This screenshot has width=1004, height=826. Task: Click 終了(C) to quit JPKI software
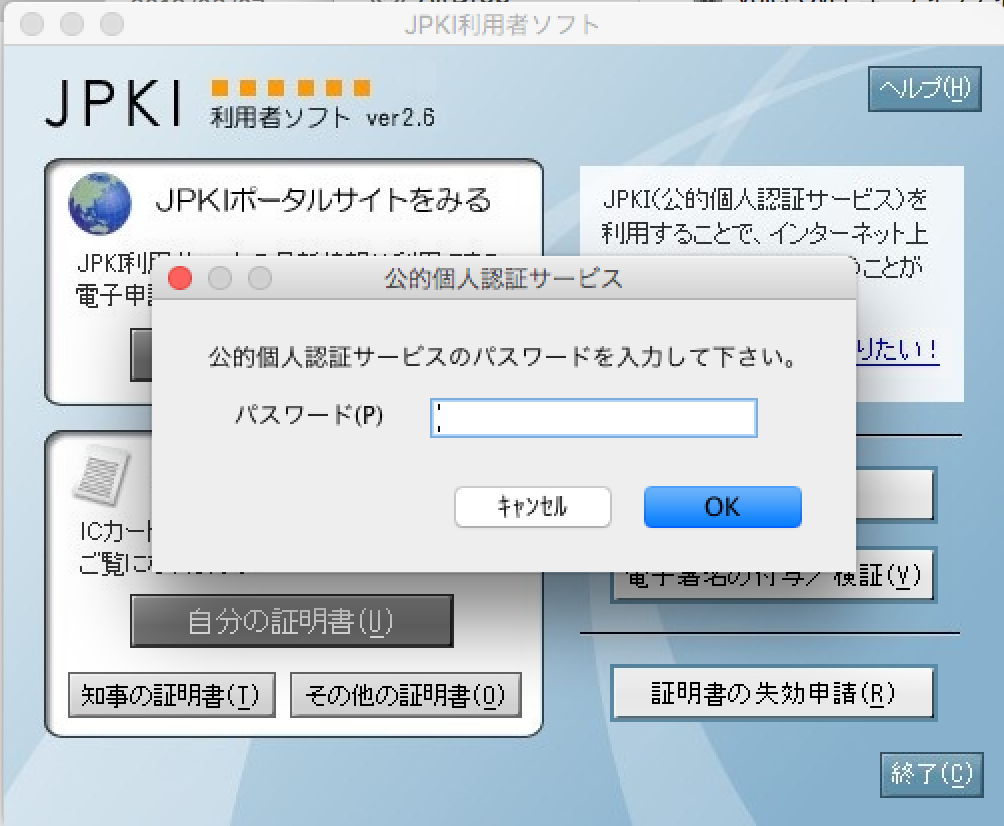tap(932, 774)
